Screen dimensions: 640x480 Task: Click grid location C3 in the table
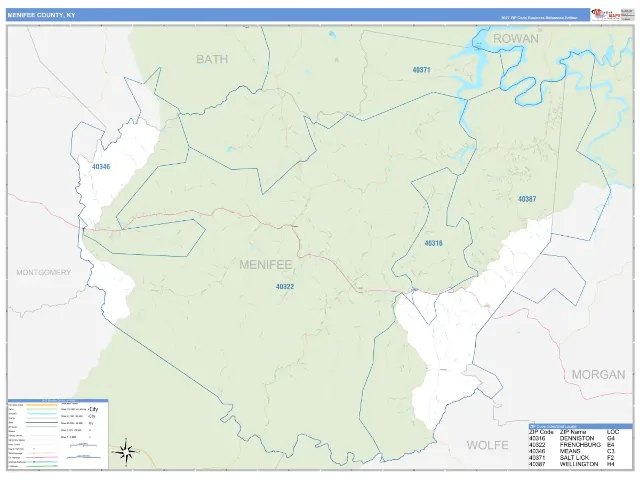[611, 451]
